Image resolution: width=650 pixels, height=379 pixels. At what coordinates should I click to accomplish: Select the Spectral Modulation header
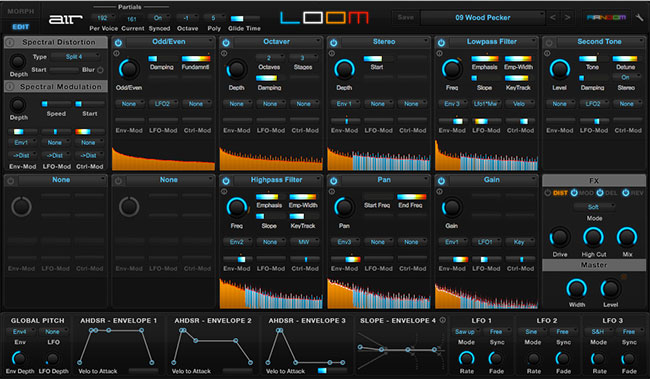[56, 87]
